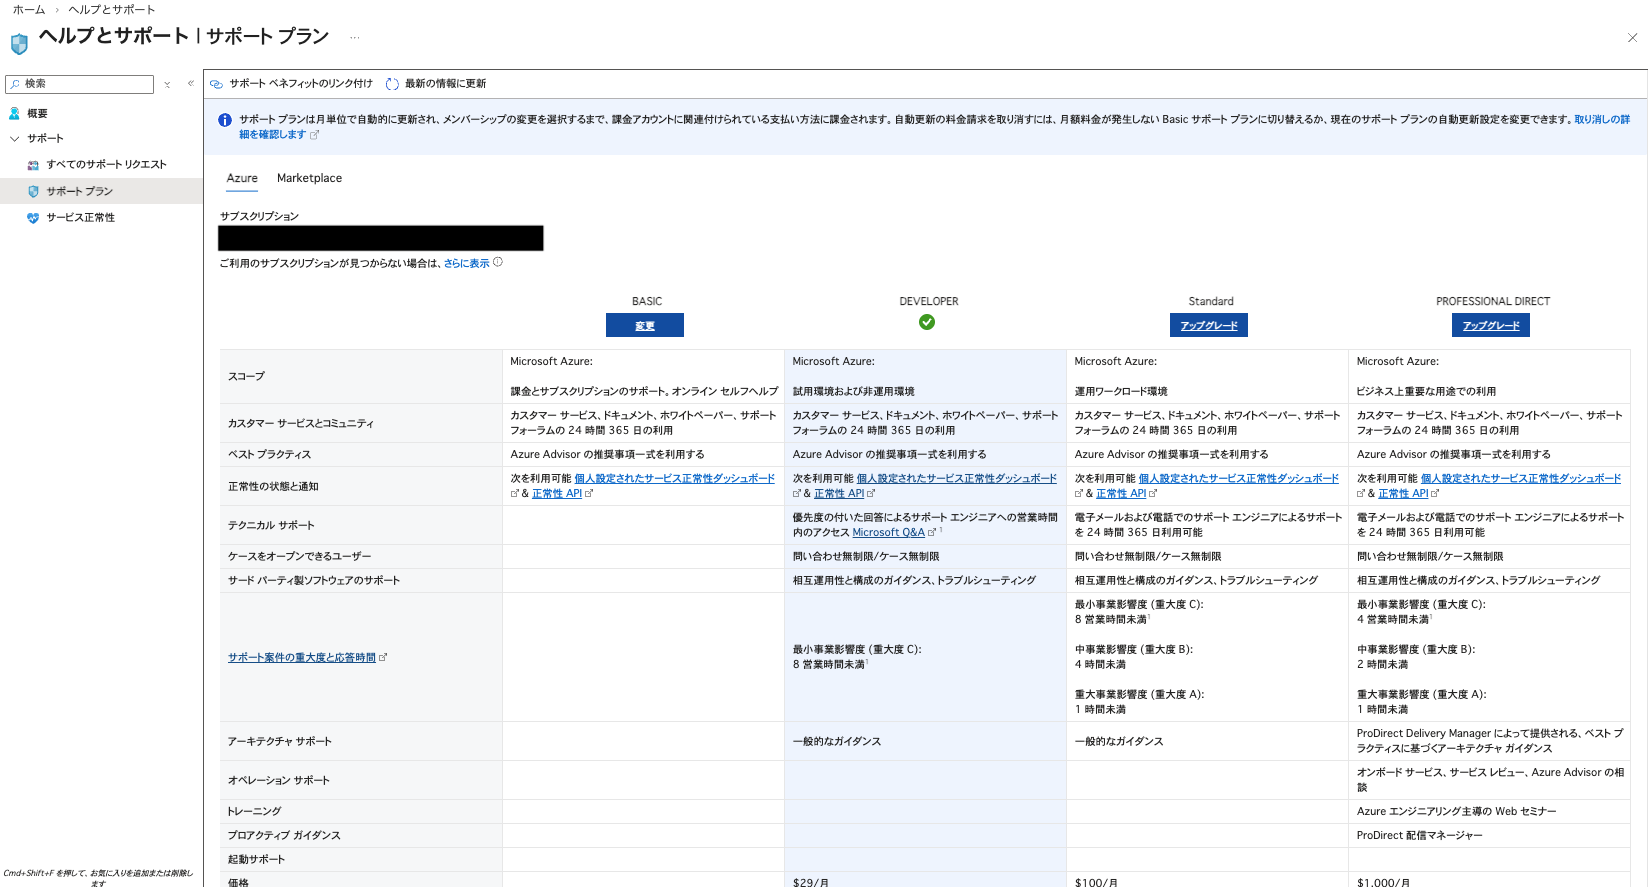Open the more options ellipsis beside the title
Image resolution: width=1648 pixels, height=887 pixels.
pyautogui.click(x=354, y=38)
